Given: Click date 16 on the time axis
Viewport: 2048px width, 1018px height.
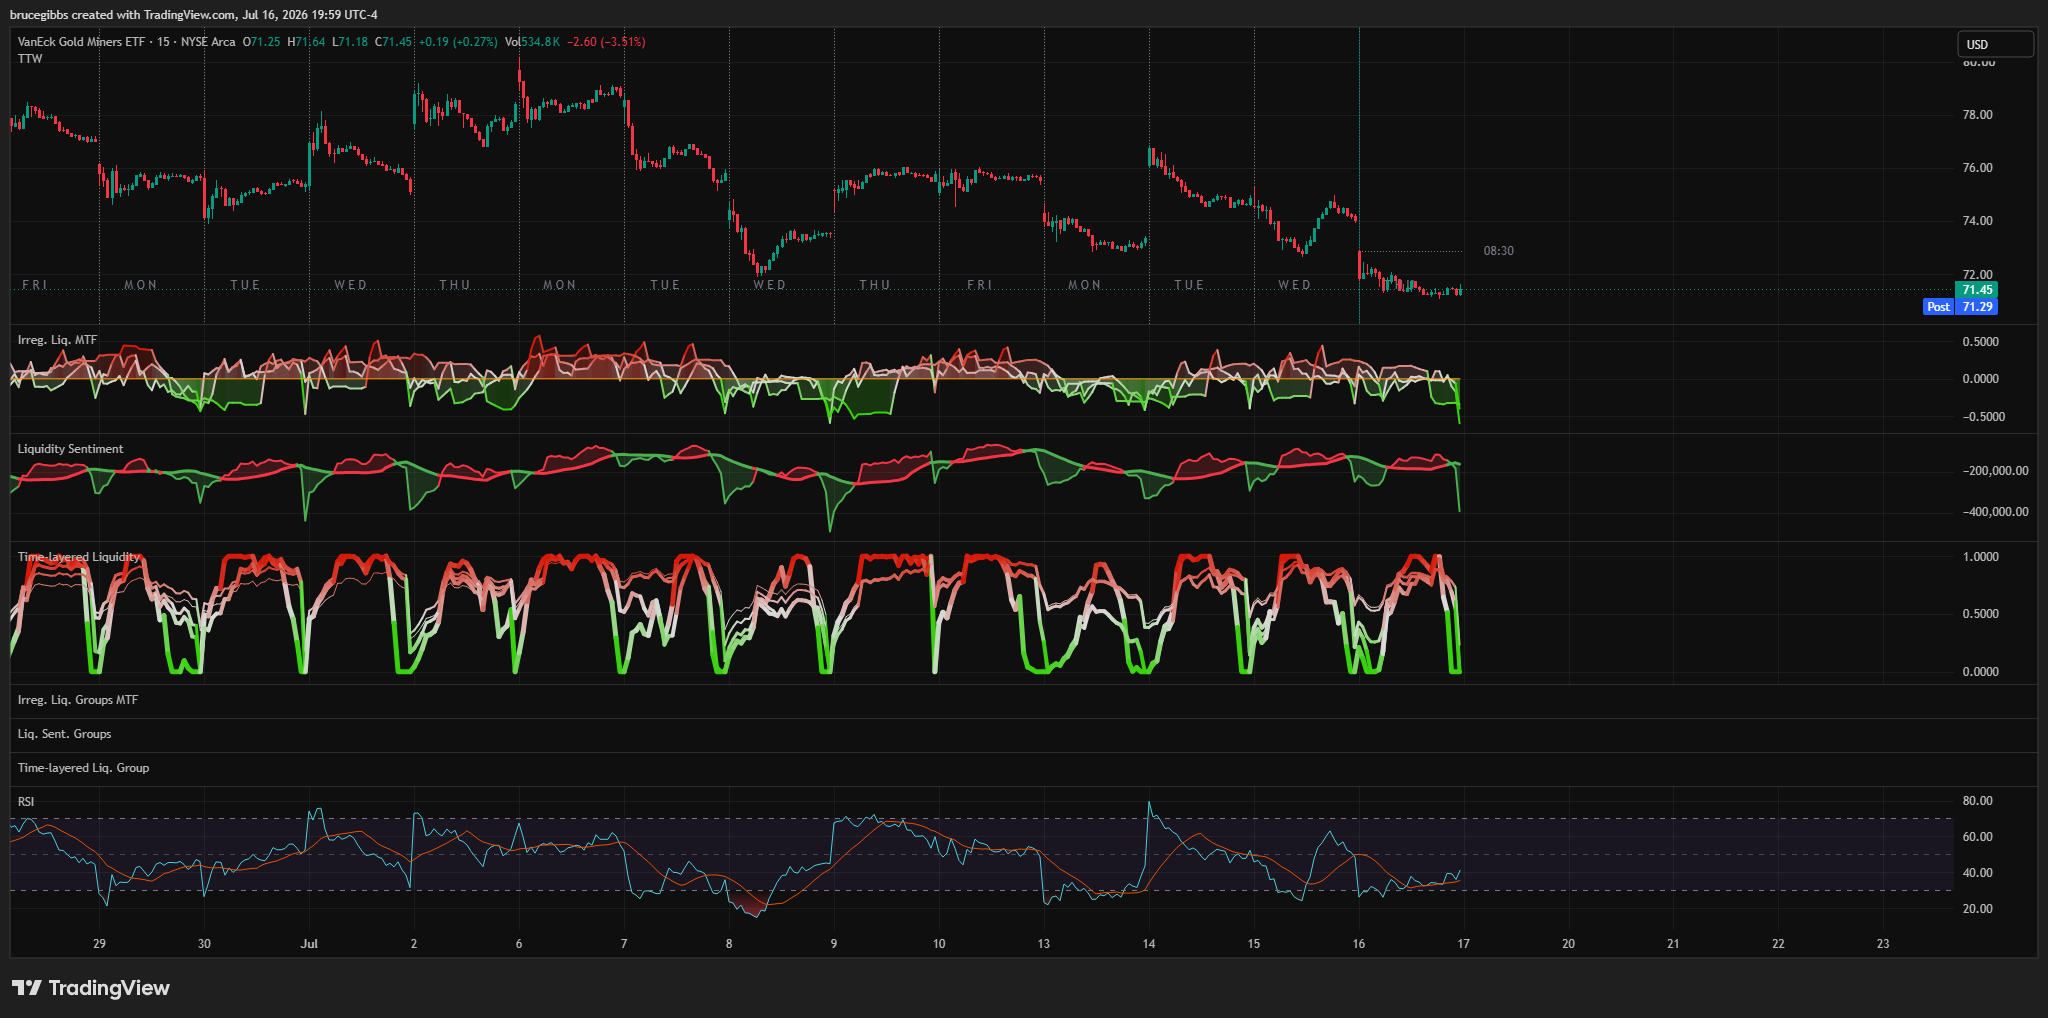Looking at the screenshot, I should click(x=1358, y=944).
